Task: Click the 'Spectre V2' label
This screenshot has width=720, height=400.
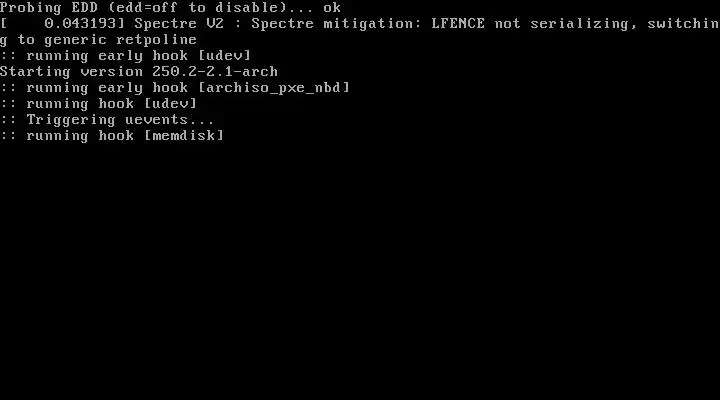Action: point(179,24)
